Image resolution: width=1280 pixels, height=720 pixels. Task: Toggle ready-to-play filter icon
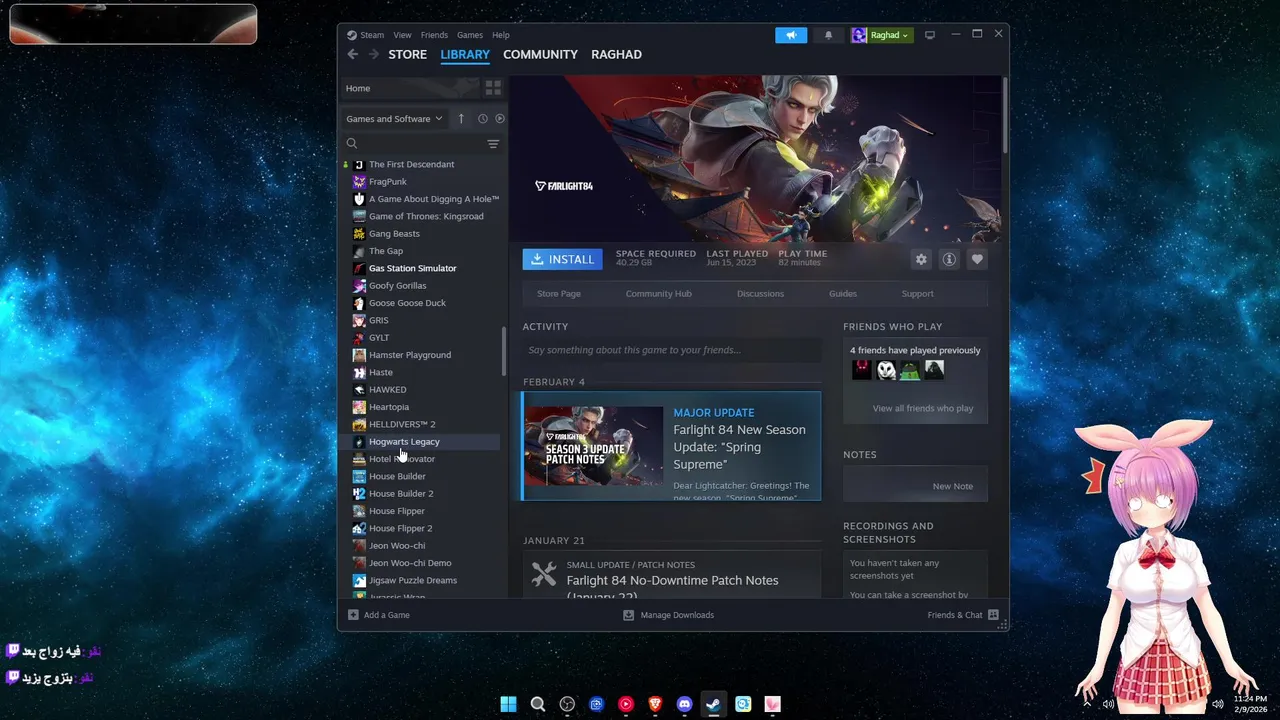click(500, 118)
